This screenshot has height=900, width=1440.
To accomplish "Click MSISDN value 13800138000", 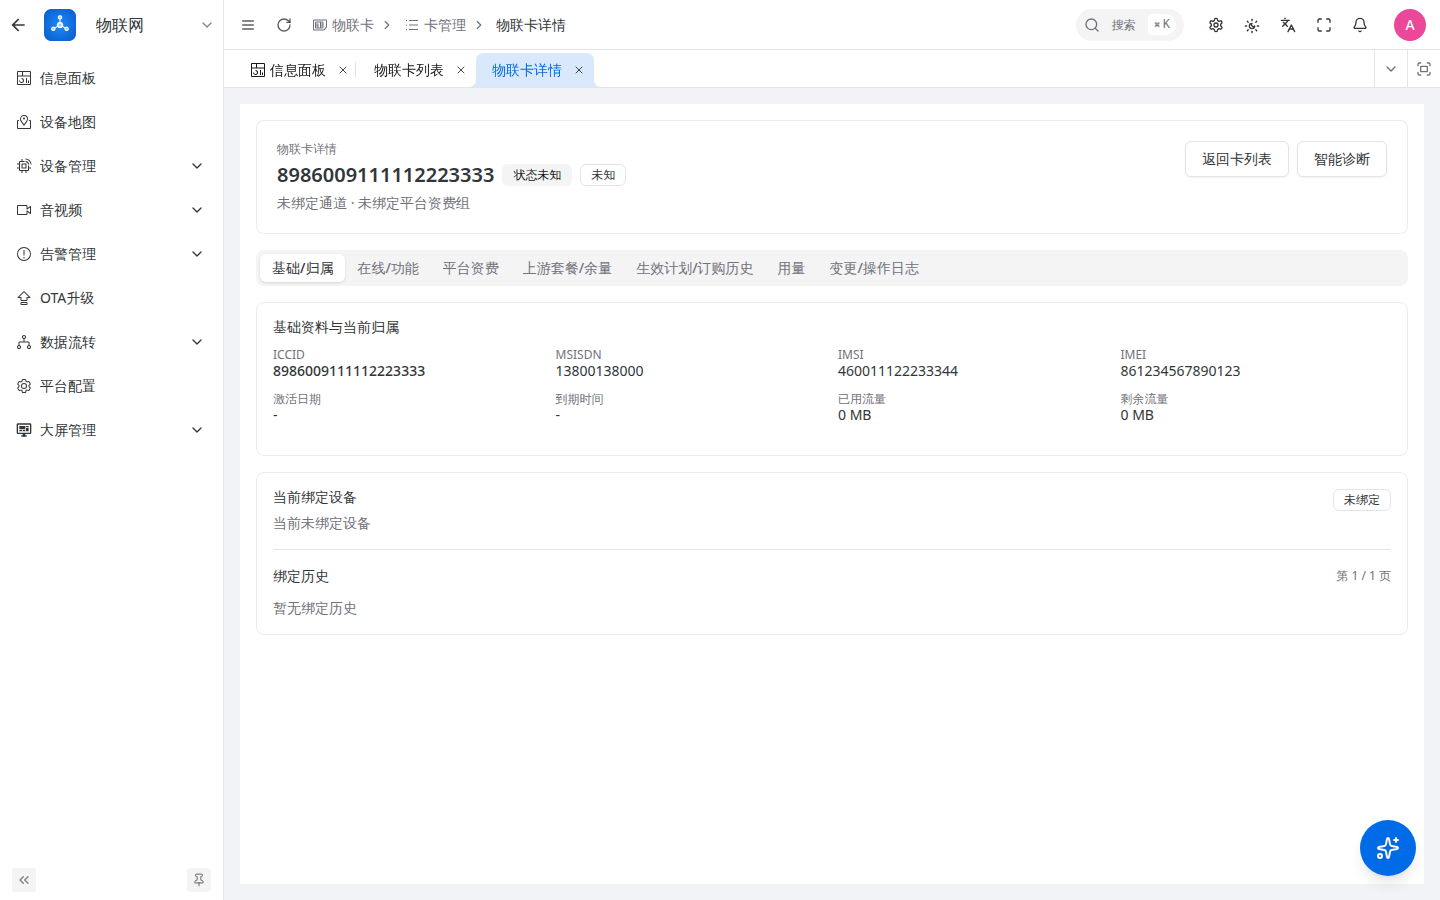I will [600, 371].
